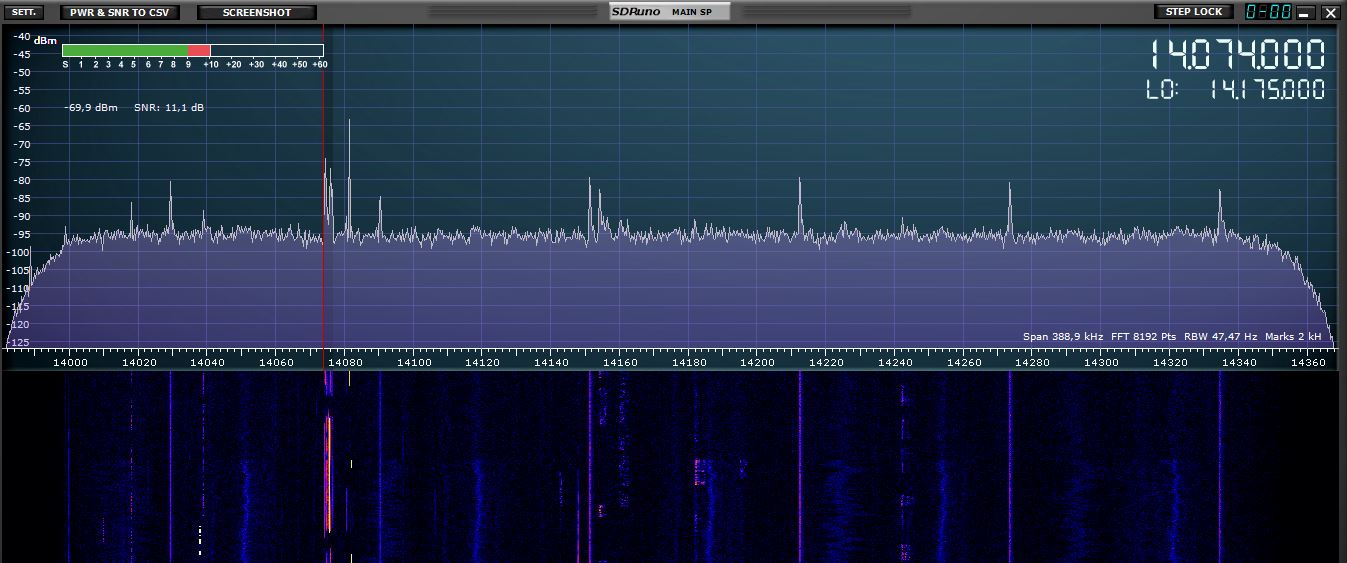Screen dimensions: 1347x563
Task: Click the SNR: 11,1 dB reading
Action: 169,107
